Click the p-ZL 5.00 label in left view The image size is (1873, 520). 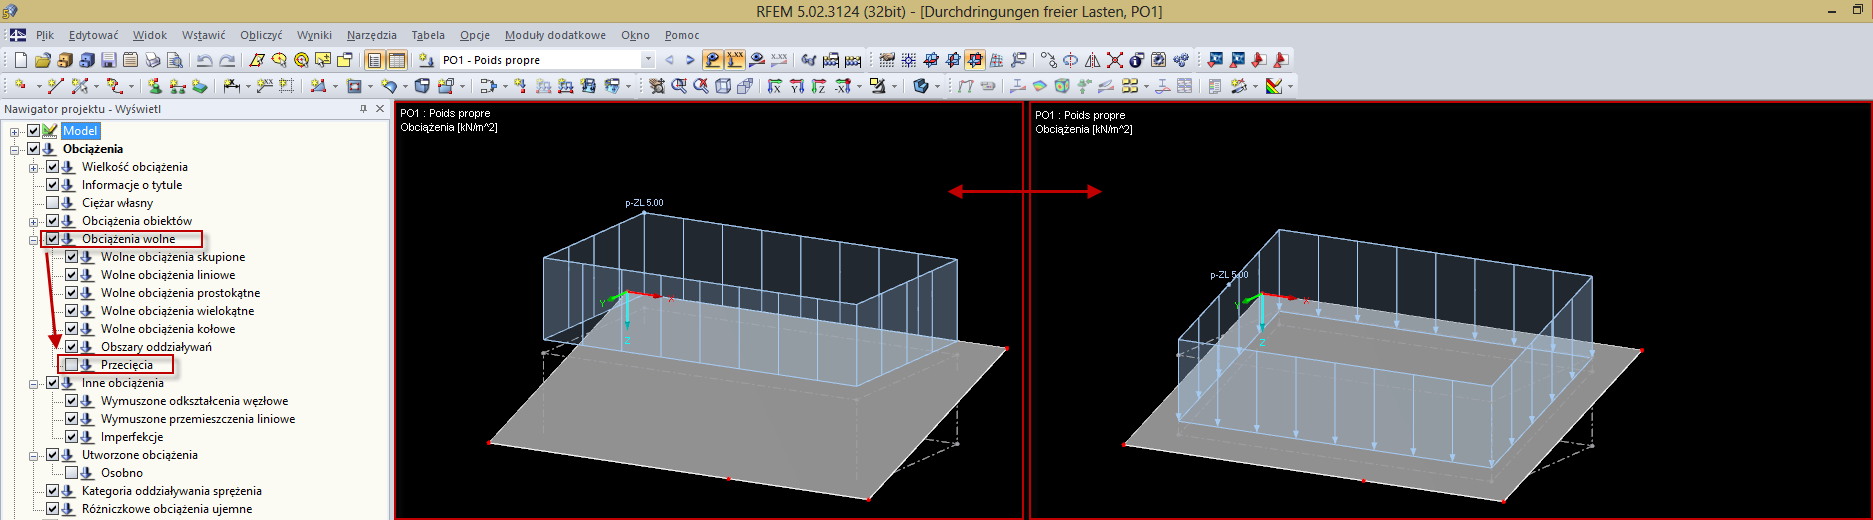tap(644, 203)
